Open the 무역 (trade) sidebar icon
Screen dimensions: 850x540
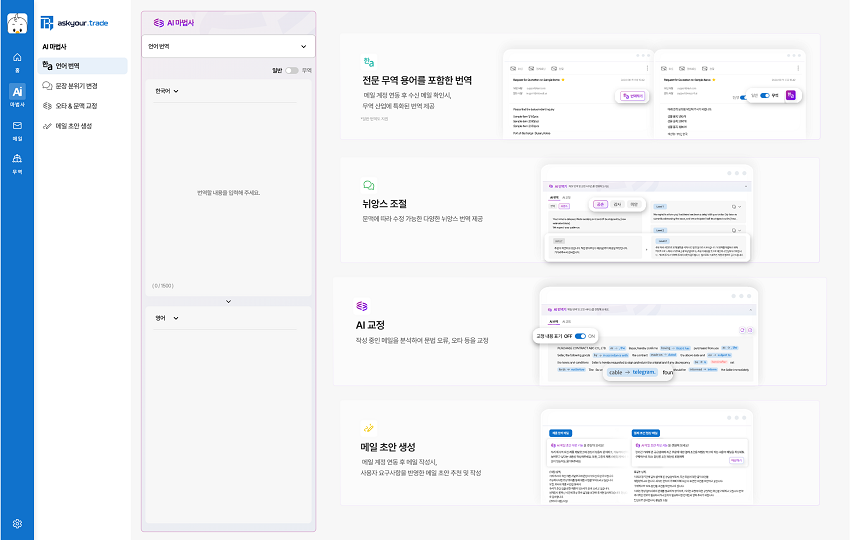point(17,162)
